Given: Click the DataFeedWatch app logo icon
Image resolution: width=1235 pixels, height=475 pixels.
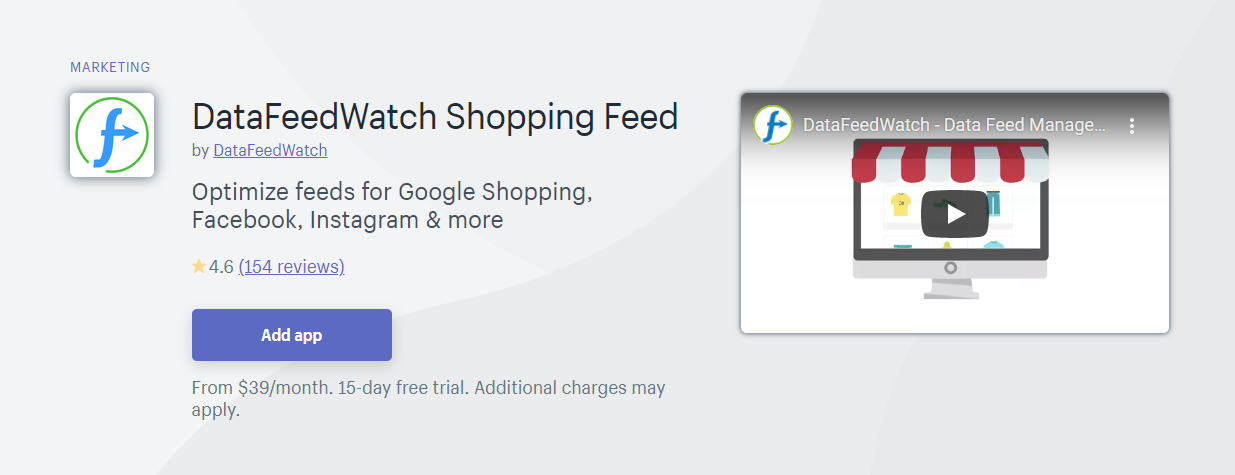Looking at the screenshot, I should point(112,135).
